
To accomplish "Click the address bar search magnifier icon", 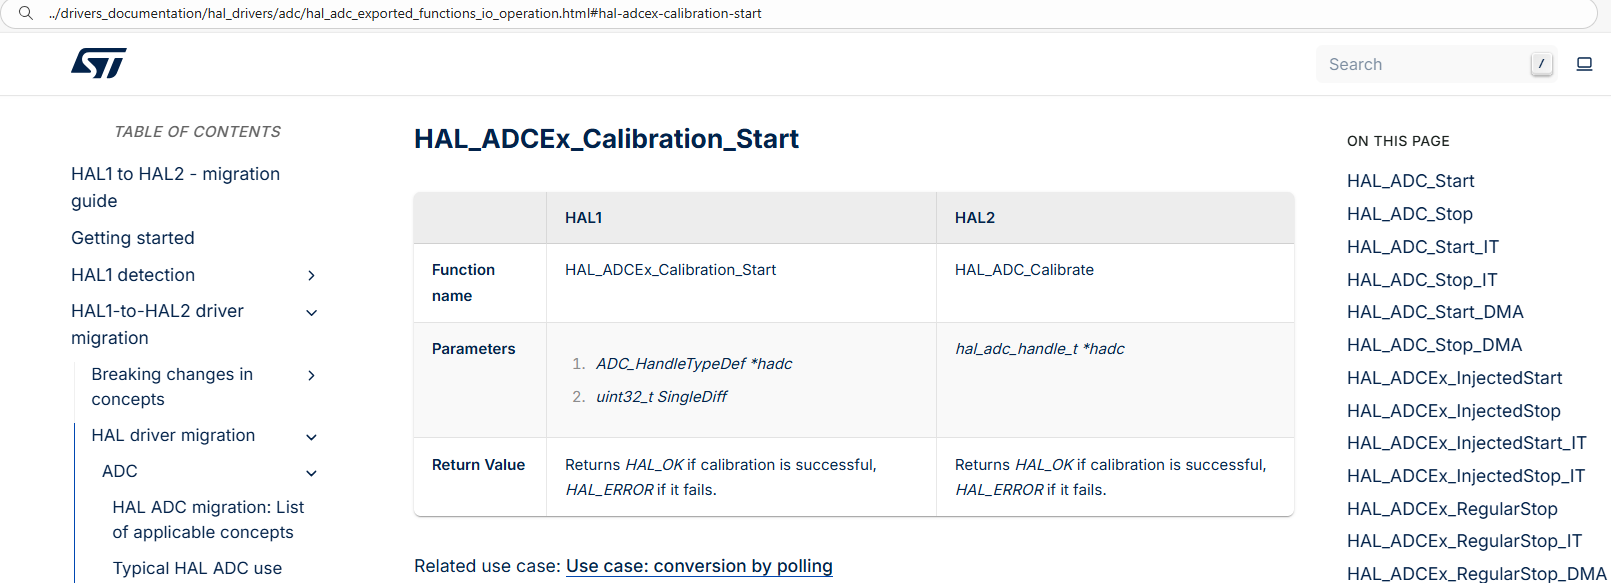I will 26,13.
